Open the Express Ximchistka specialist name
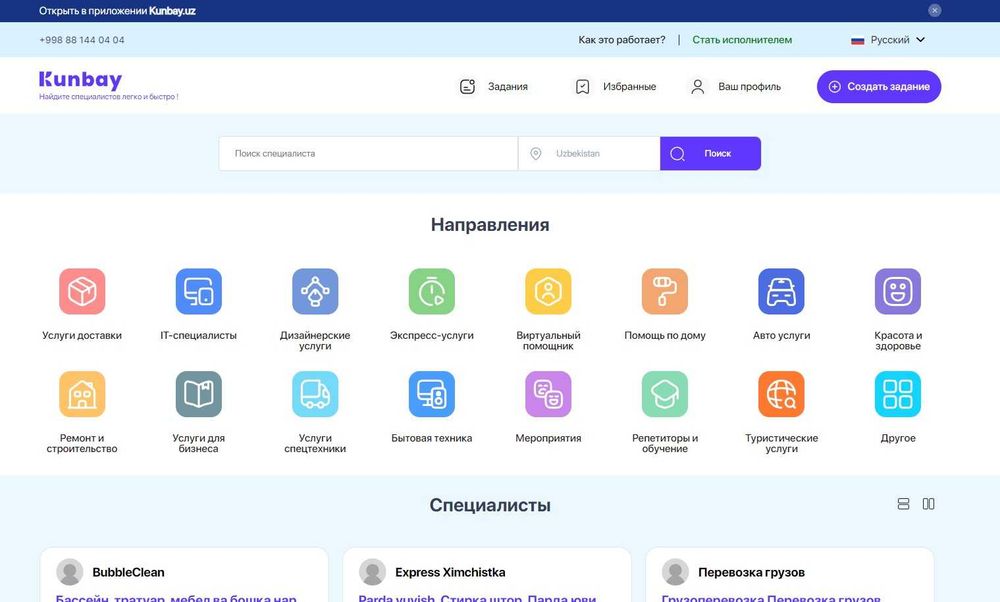This screenshot has width=1000, height=602. (x=450, y=572)
